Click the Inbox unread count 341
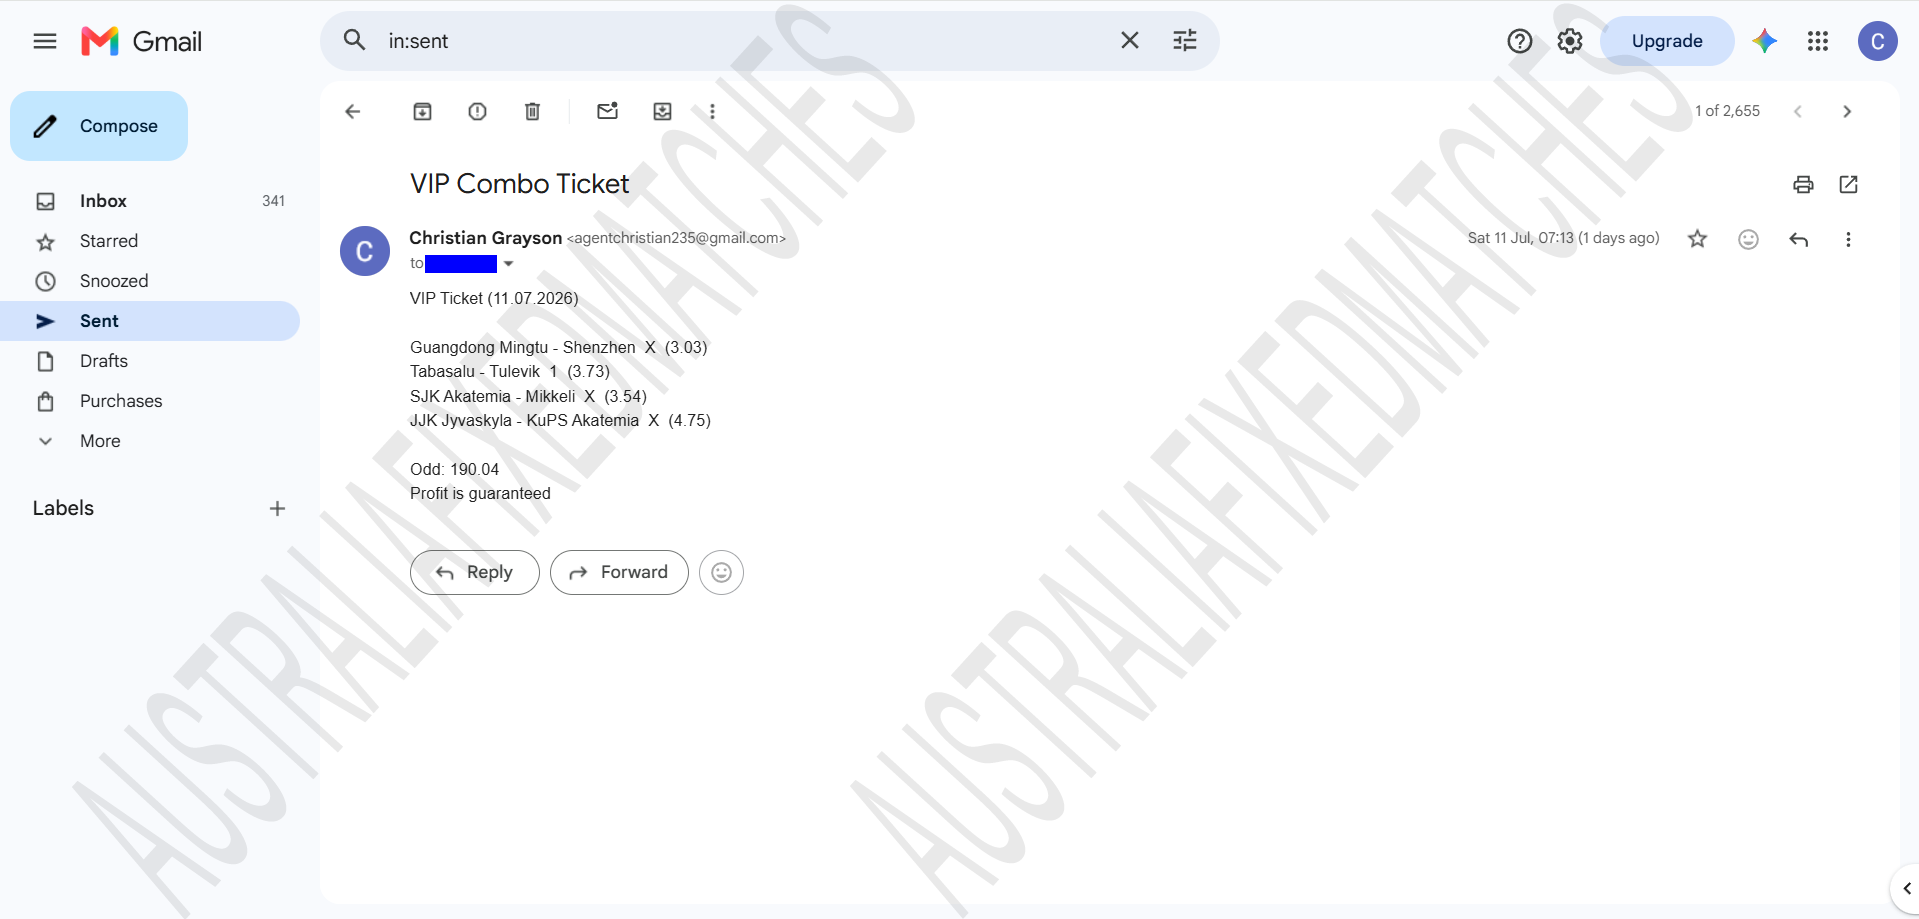The image size is (1919, 919). pos(273,201)
